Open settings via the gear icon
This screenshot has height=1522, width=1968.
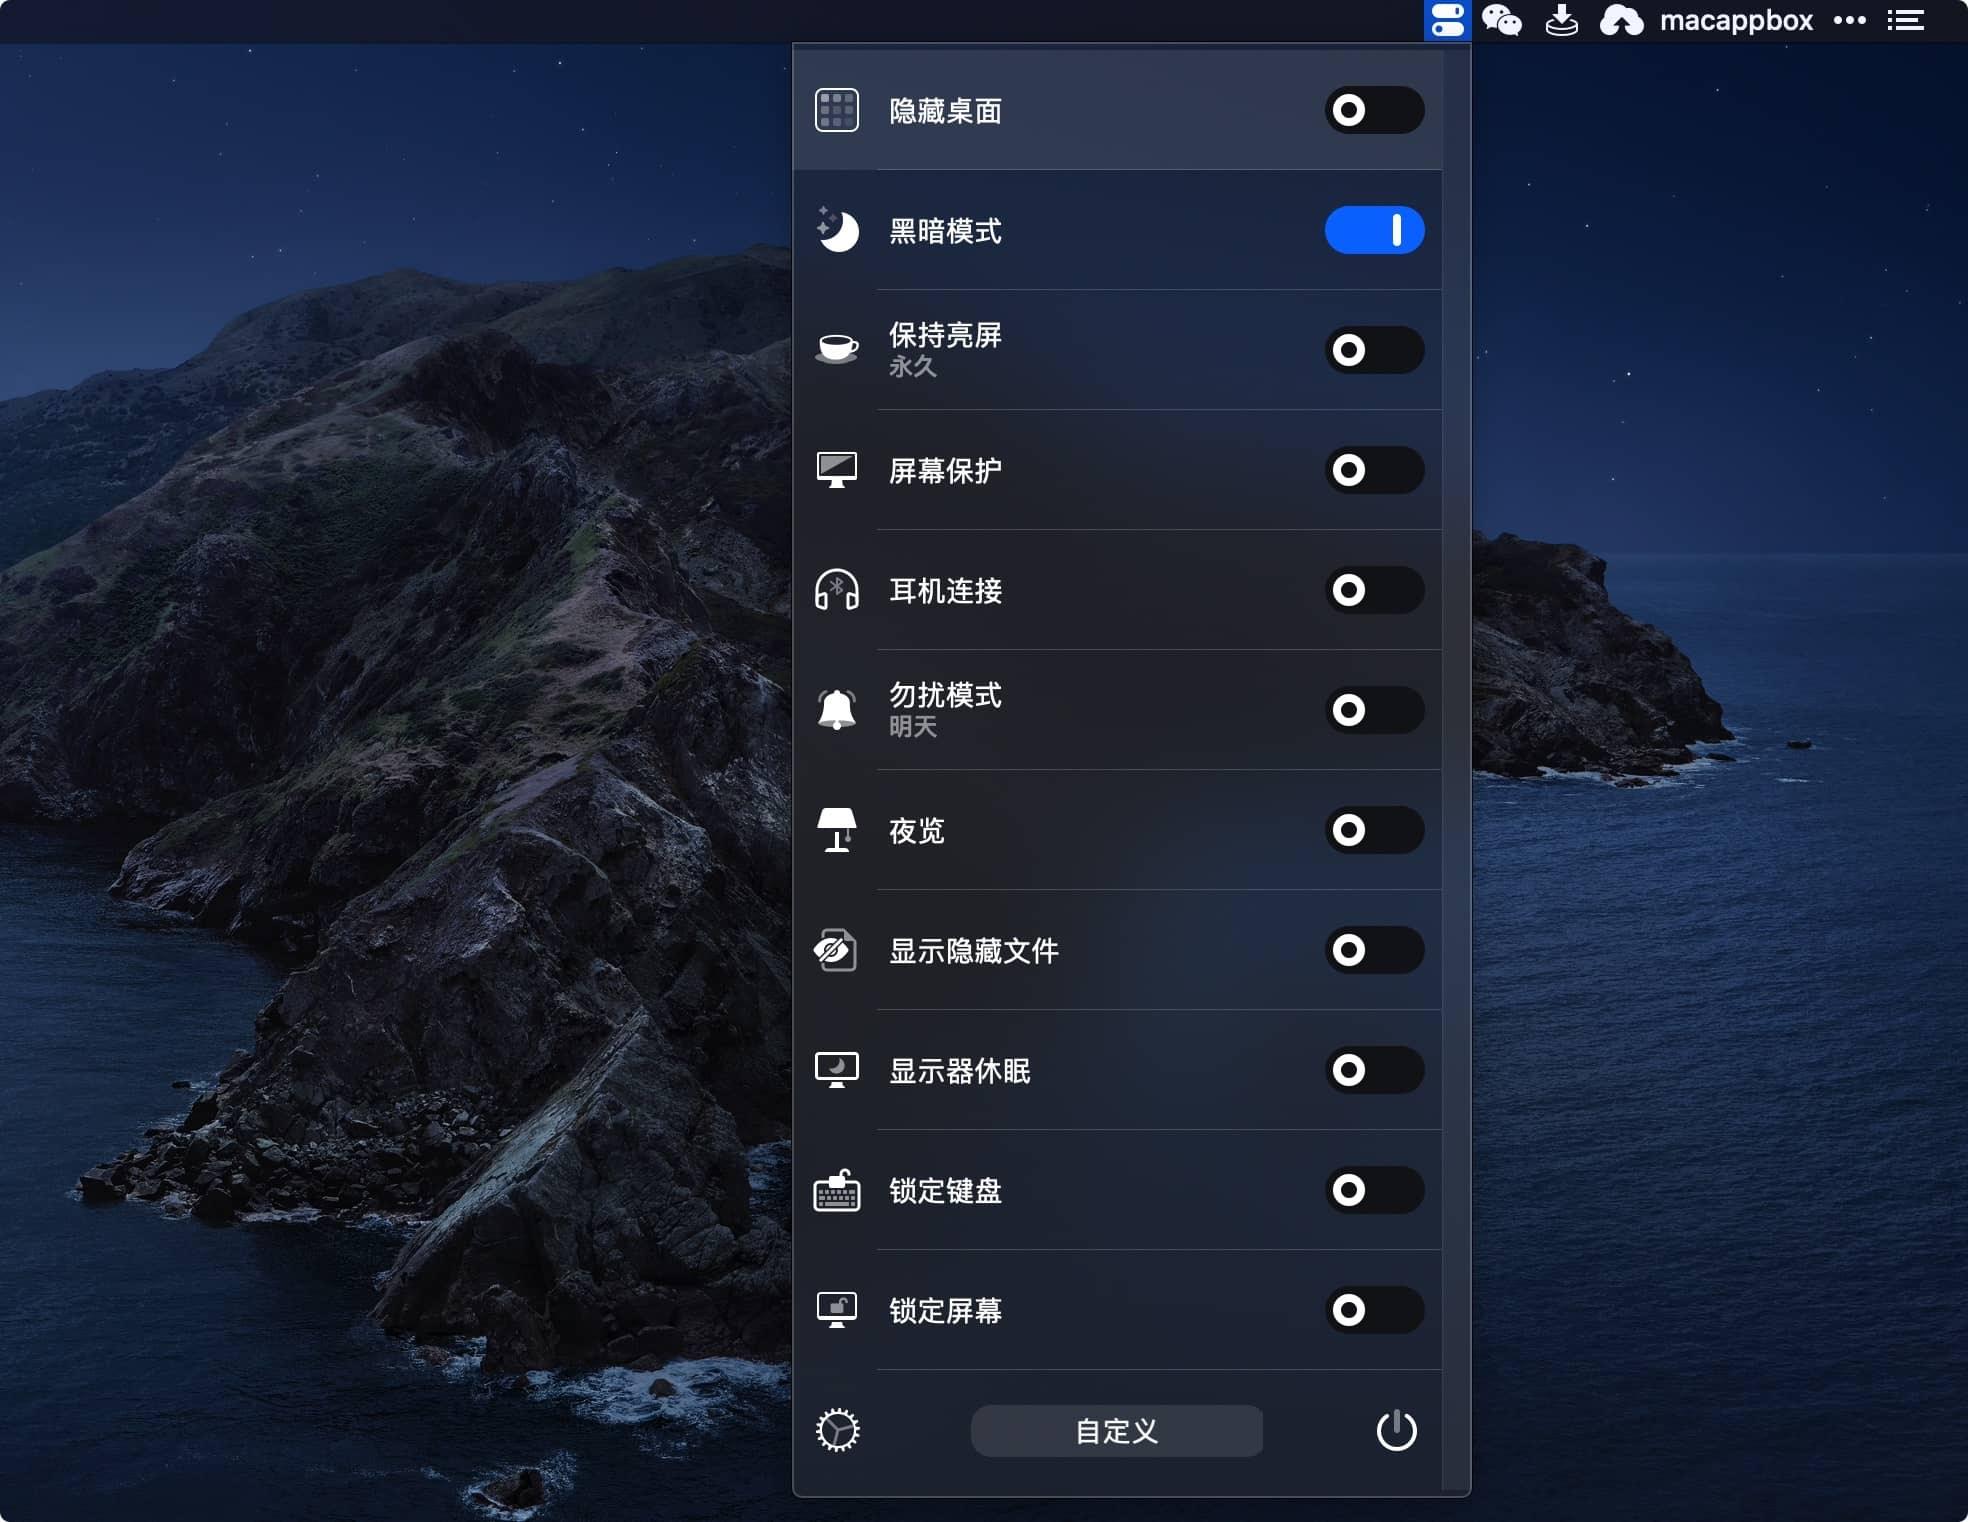[x=837, y=1430]
